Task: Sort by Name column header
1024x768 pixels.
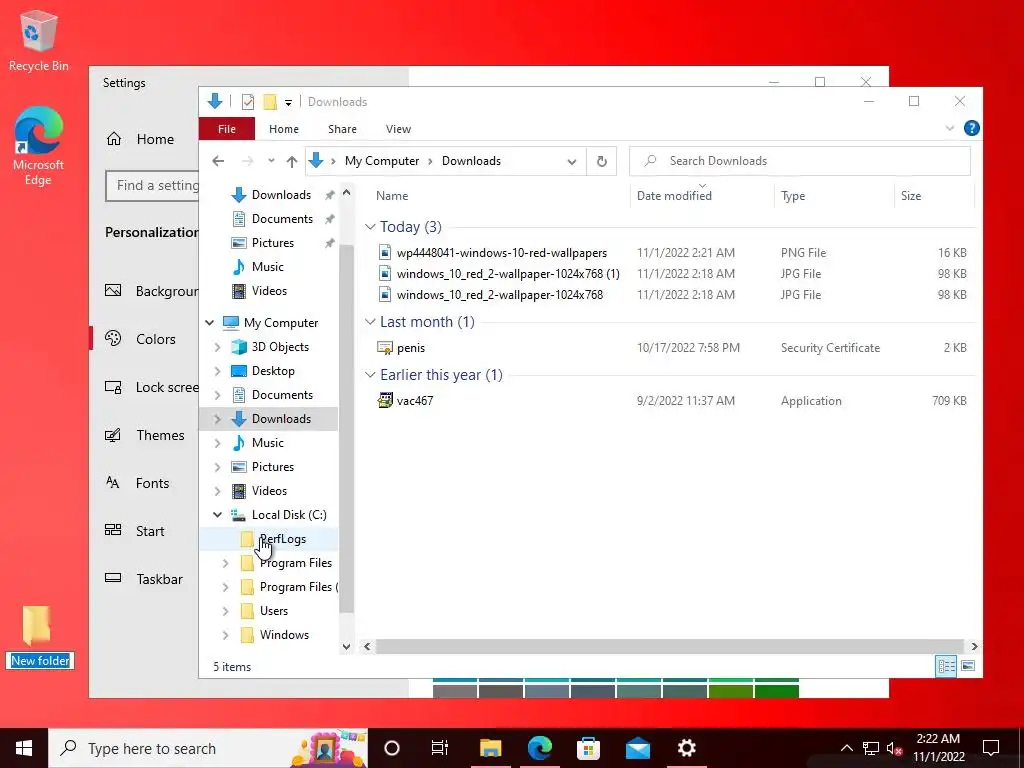Action: [392, 196]
